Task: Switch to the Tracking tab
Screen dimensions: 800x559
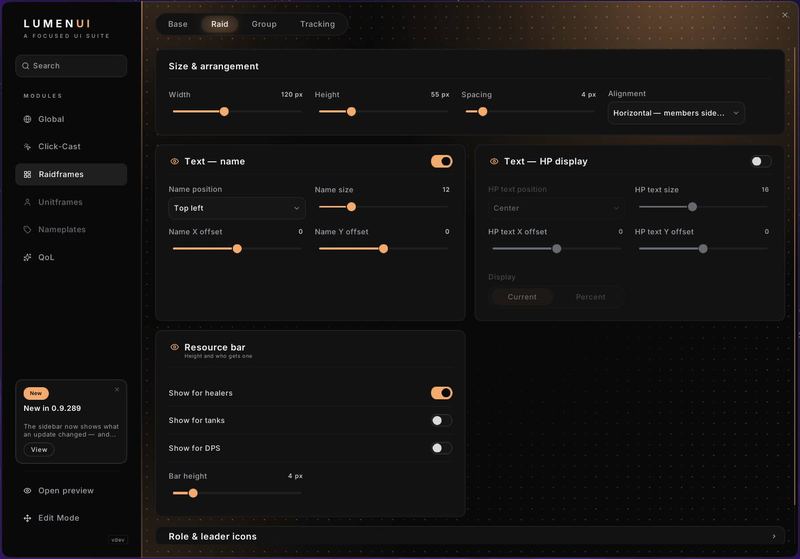Action: point(317,24)
